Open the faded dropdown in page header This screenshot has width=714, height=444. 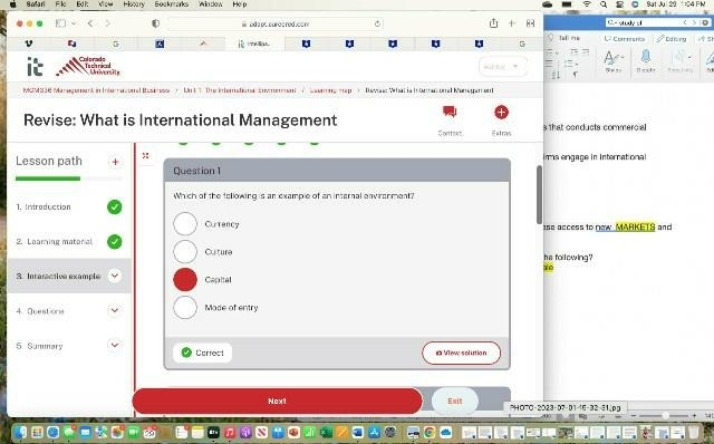pyautogui.click(x=502, y=66)
